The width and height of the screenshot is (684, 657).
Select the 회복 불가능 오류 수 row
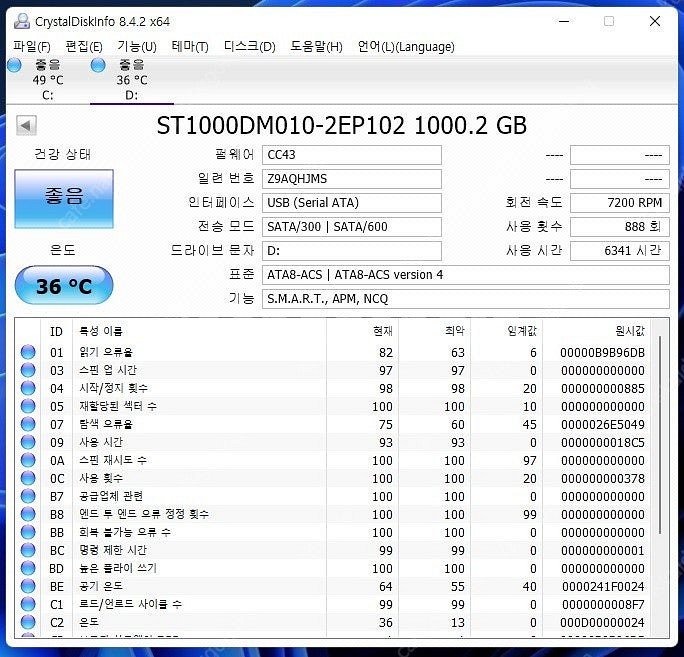334,532
